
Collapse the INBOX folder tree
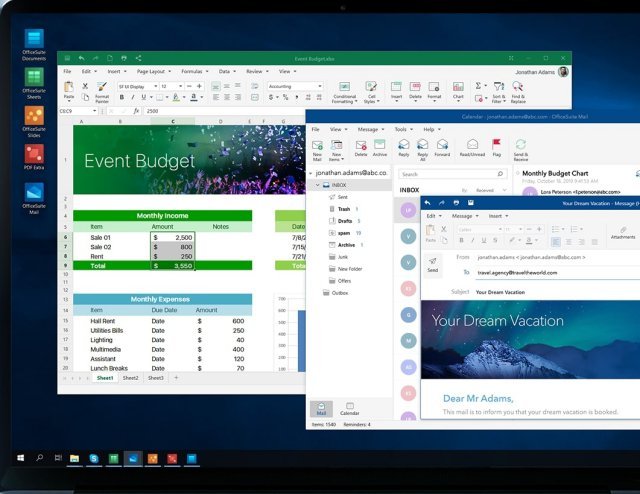click(317, 185)
